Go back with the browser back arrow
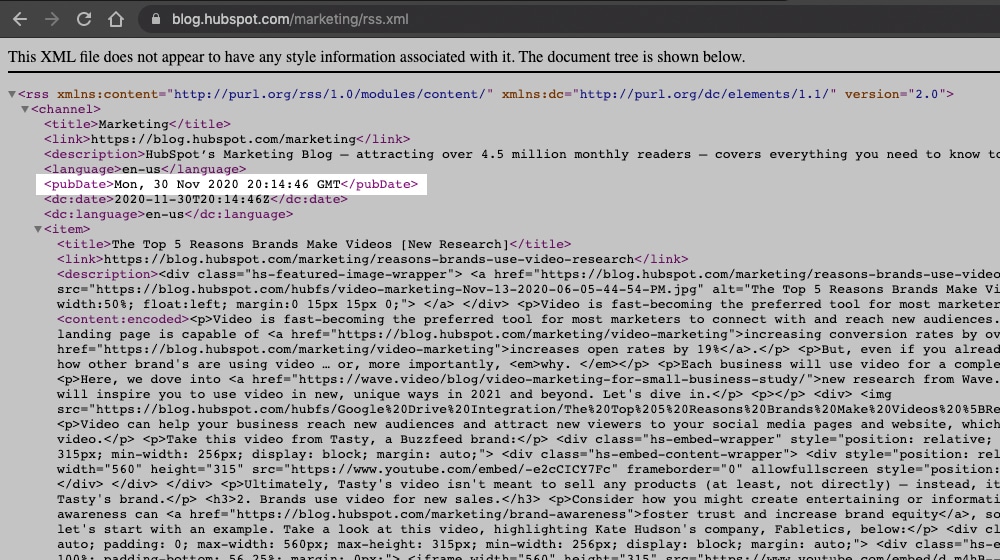This screenshot has height=560, width=1000. tap(20, 19)
